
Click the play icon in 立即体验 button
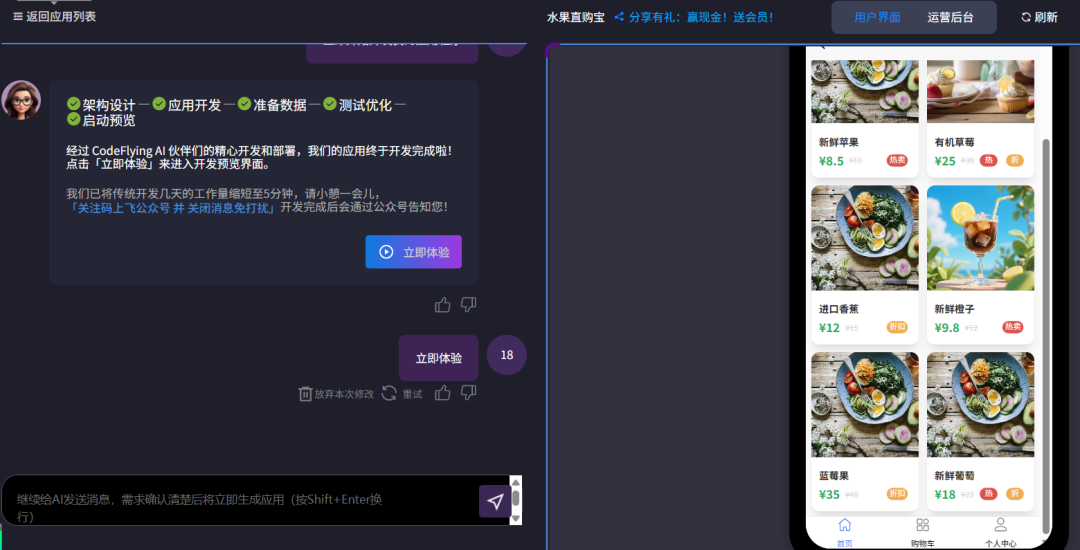click(386, 252)
